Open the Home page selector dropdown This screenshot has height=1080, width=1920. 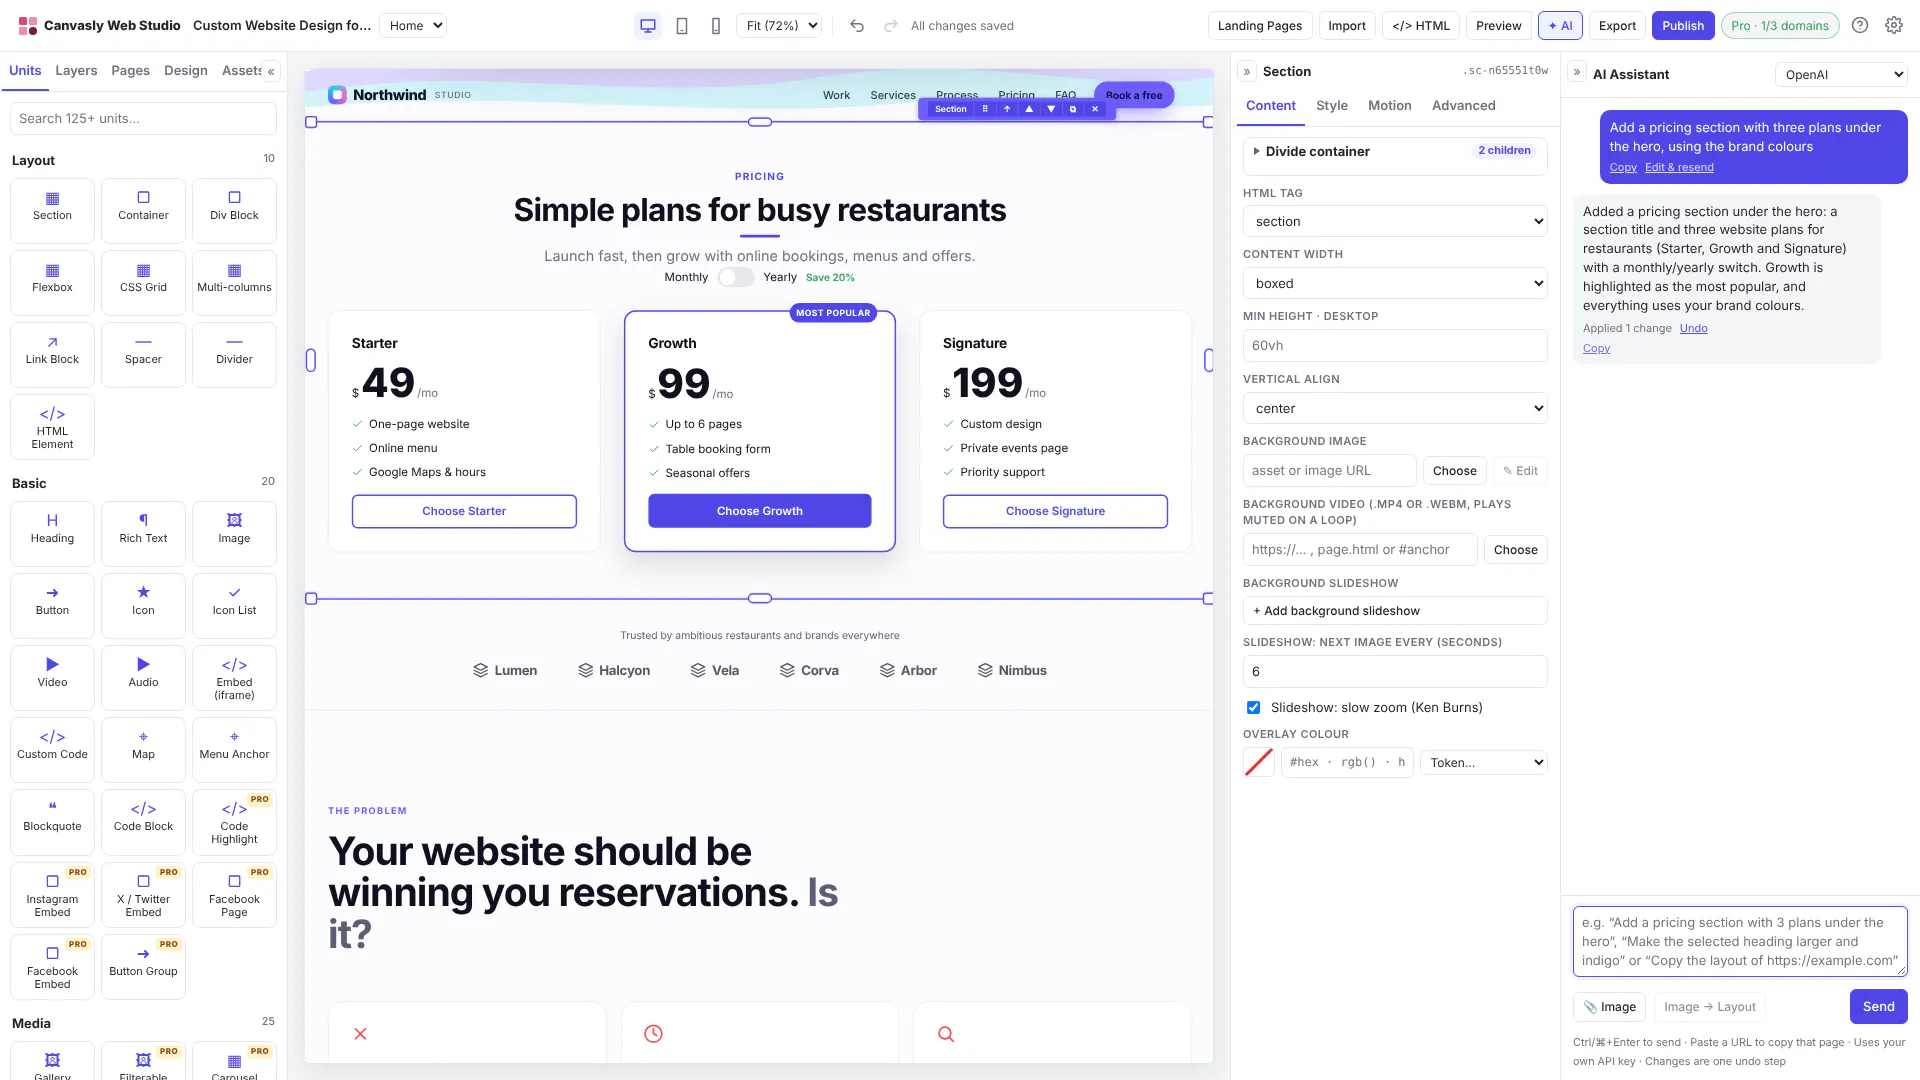click(413, 26)
